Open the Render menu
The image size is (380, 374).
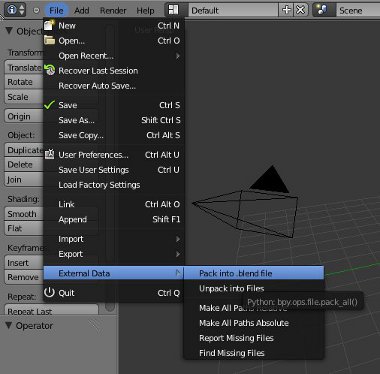coord(113,10)
